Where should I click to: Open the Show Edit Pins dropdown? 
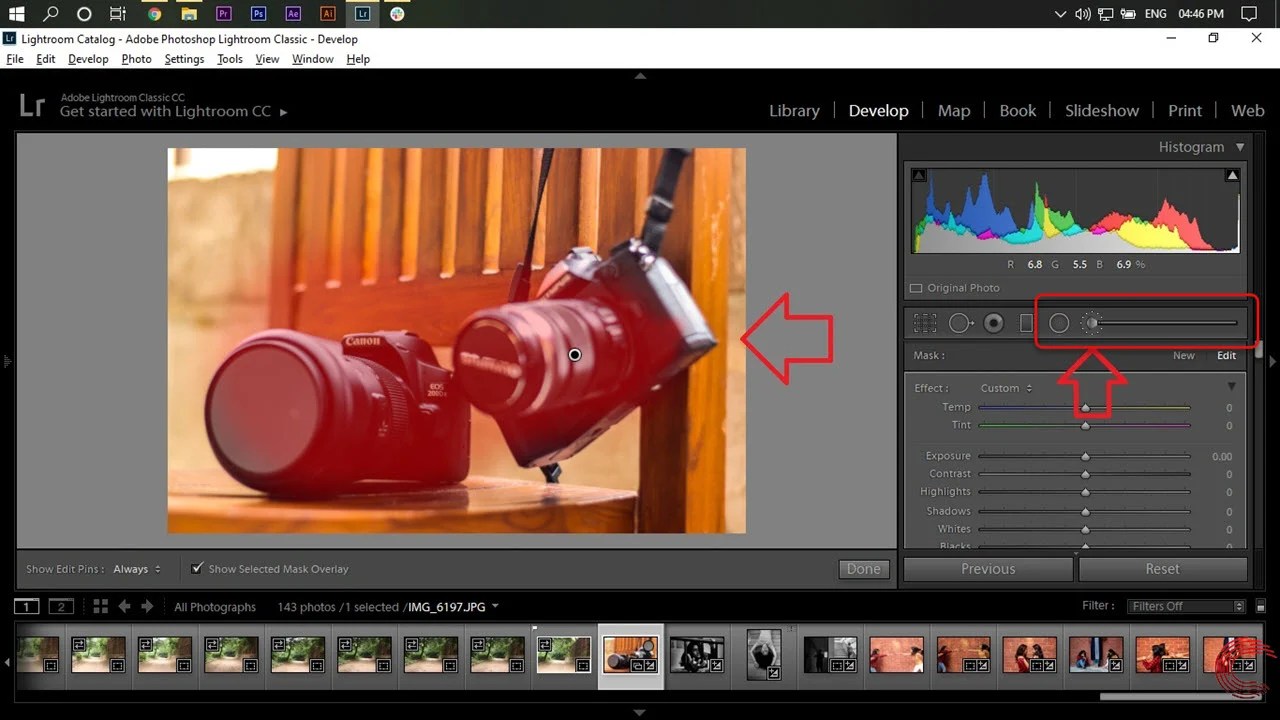[x=137, y=569]
